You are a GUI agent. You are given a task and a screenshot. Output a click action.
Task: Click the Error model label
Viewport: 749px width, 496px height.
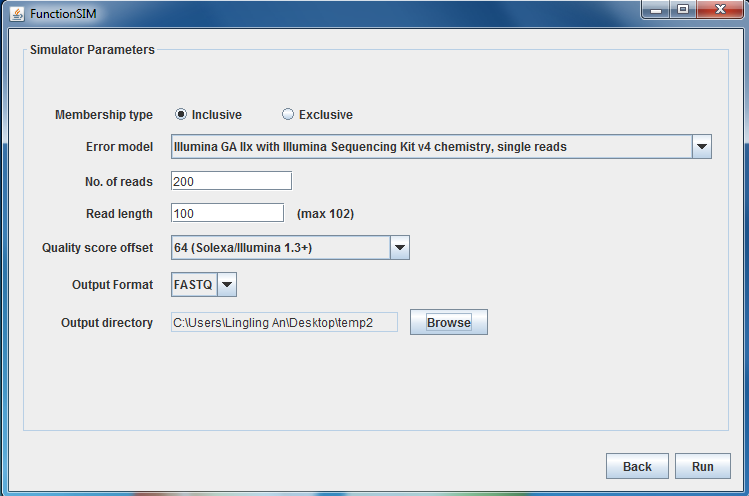(119, 147)
